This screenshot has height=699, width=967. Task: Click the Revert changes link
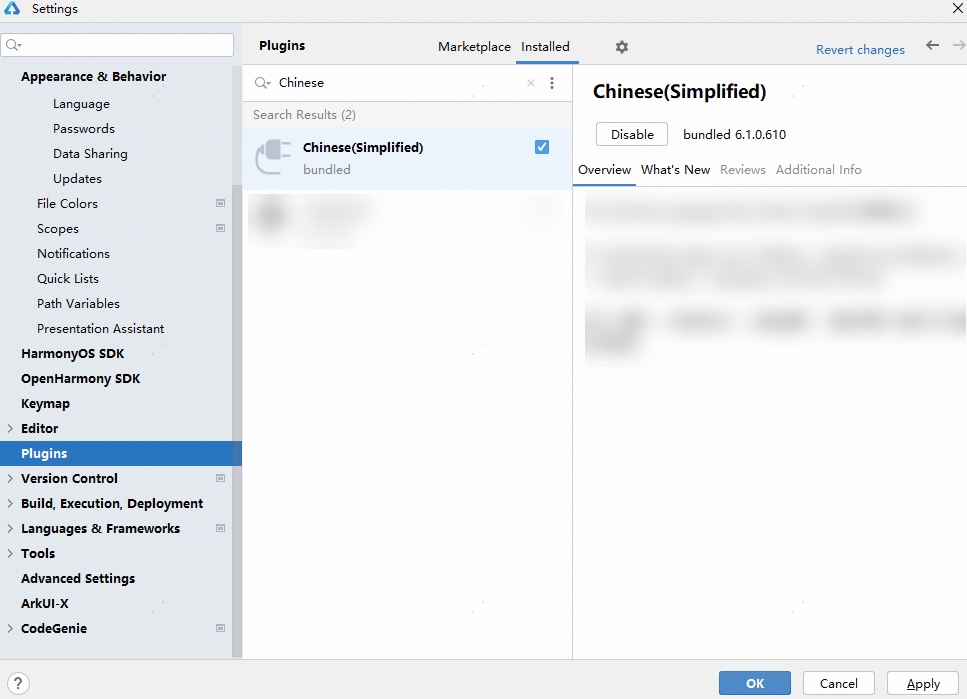click(x=860, y=49)
